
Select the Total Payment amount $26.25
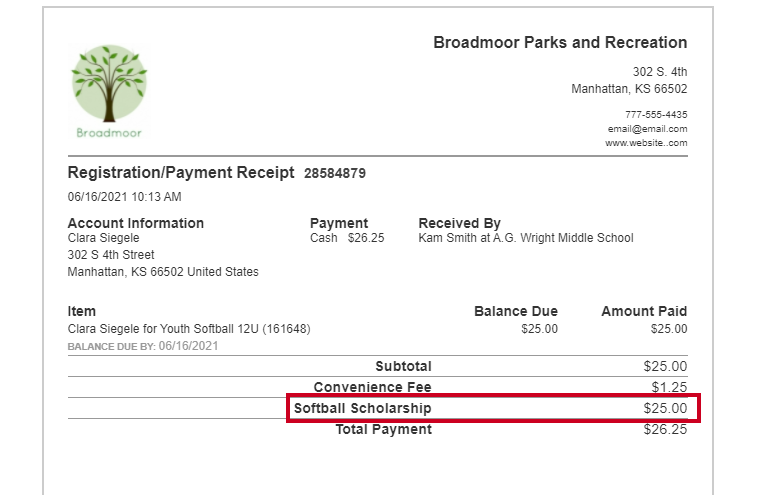coord(665,429)
